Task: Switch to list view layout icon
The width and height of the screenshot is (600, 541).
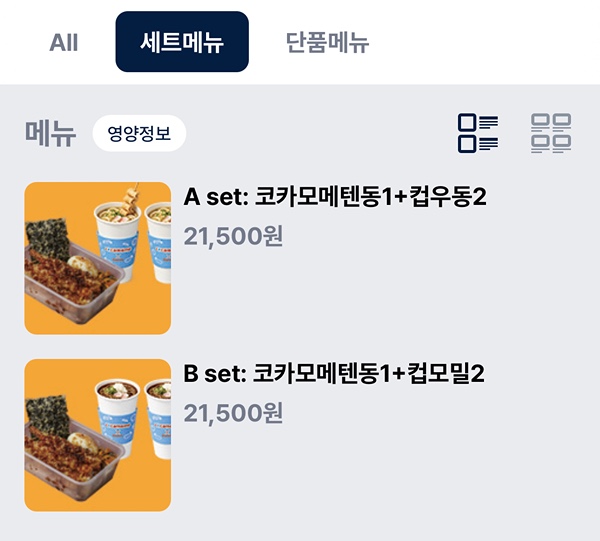Action: point(478,134)
